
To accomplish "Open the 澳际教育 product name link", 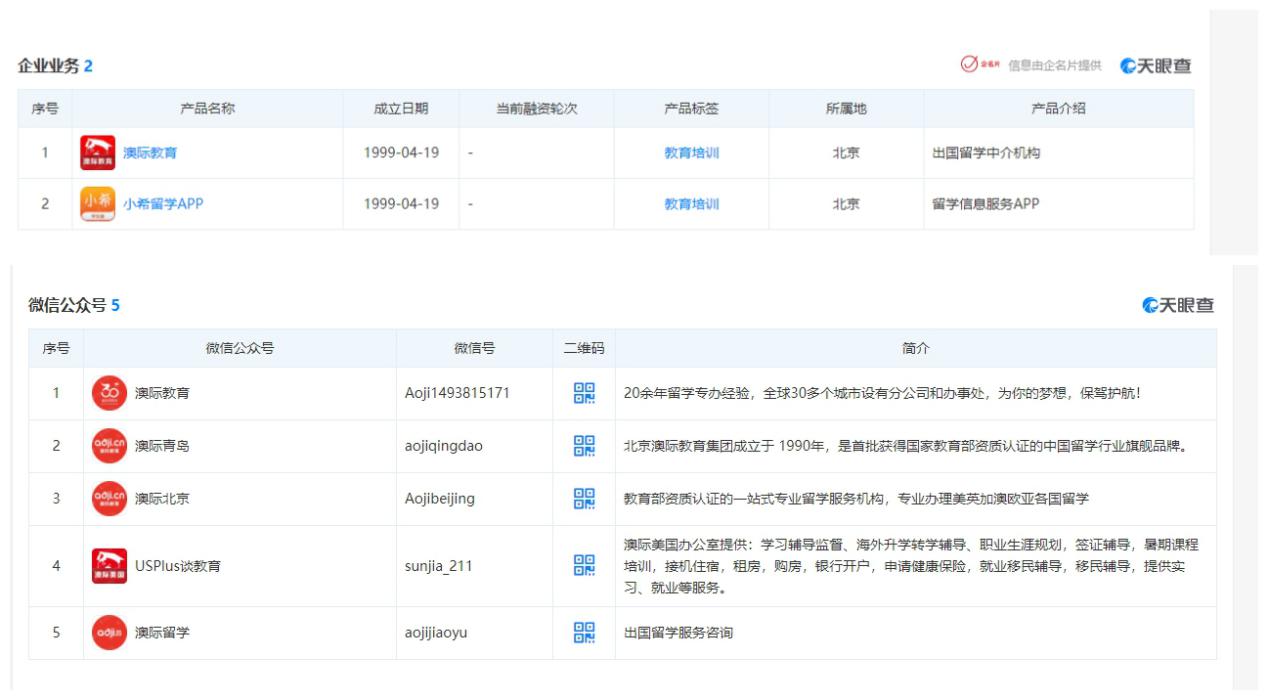I will point(150,153).
